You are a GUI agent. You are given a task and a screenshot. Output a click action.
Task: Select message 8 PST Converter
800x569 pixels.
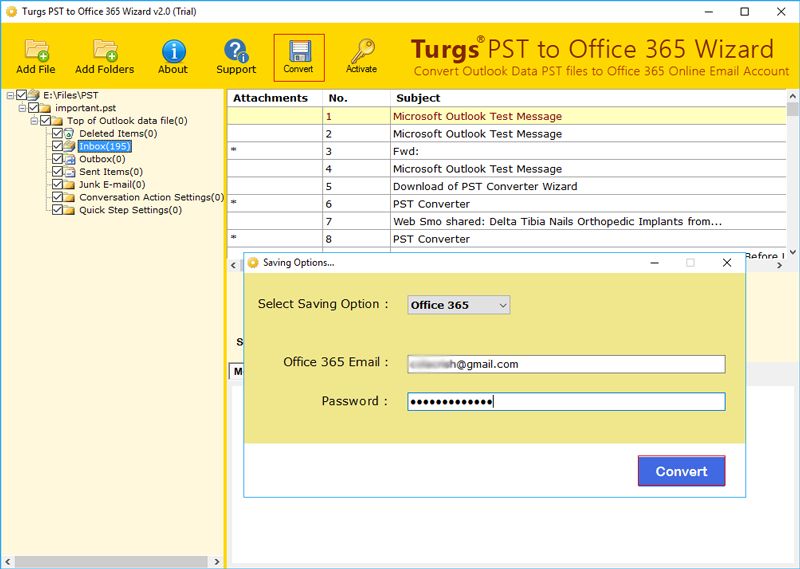(507, 239)
